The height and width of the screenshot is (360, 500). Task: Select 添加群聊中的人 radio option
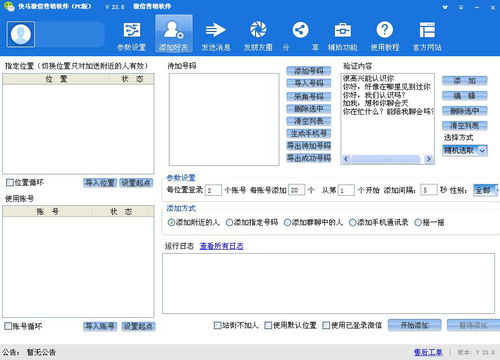click(287, 222)
